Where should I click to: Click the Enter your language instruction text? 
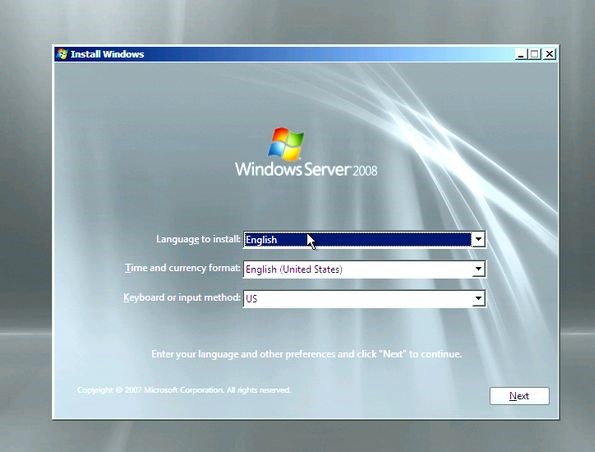306,354
